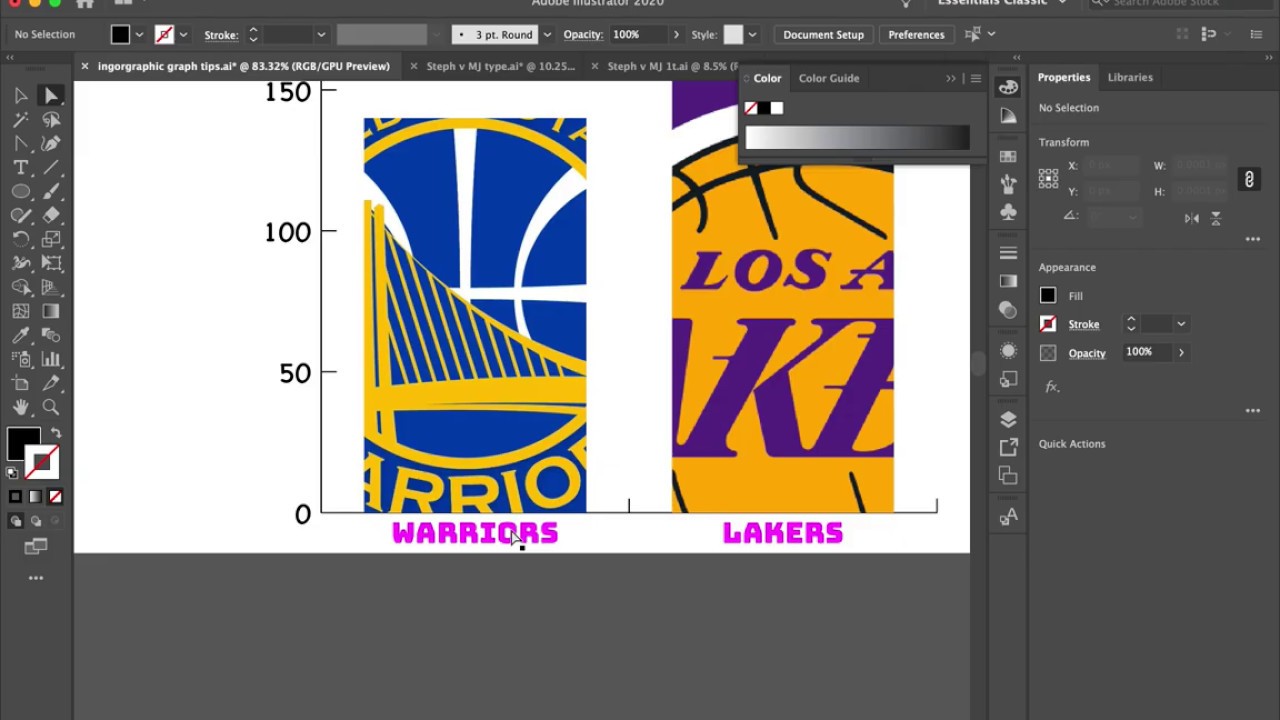The width and height of the screenshot is (1280, 720).
Task: Select the Lasso tool
Action: coord(51,119)
